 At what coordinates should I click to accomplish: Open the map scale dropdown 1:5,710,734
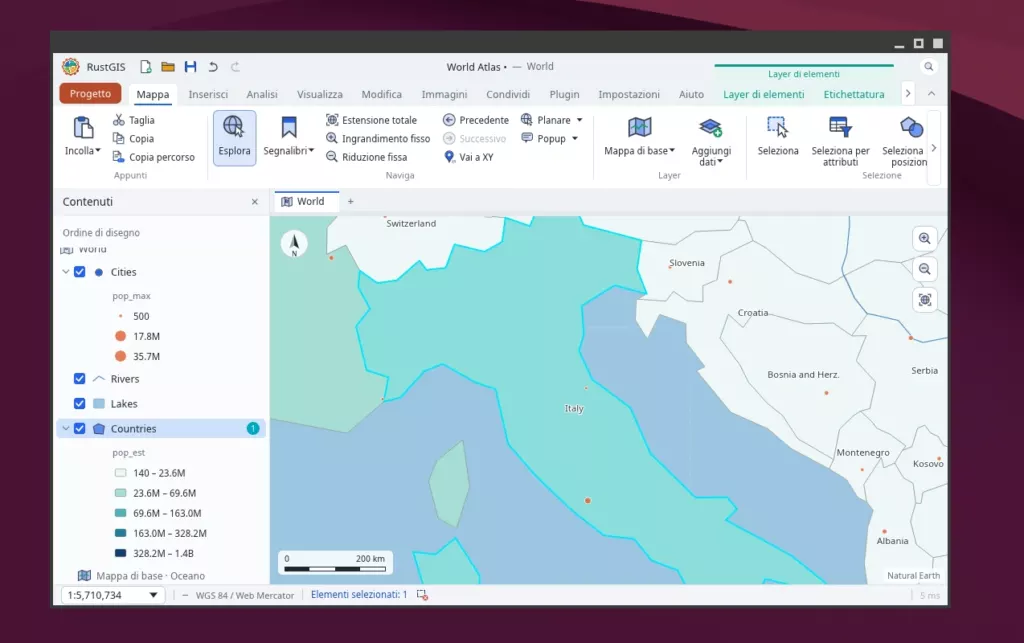[113, 595]
